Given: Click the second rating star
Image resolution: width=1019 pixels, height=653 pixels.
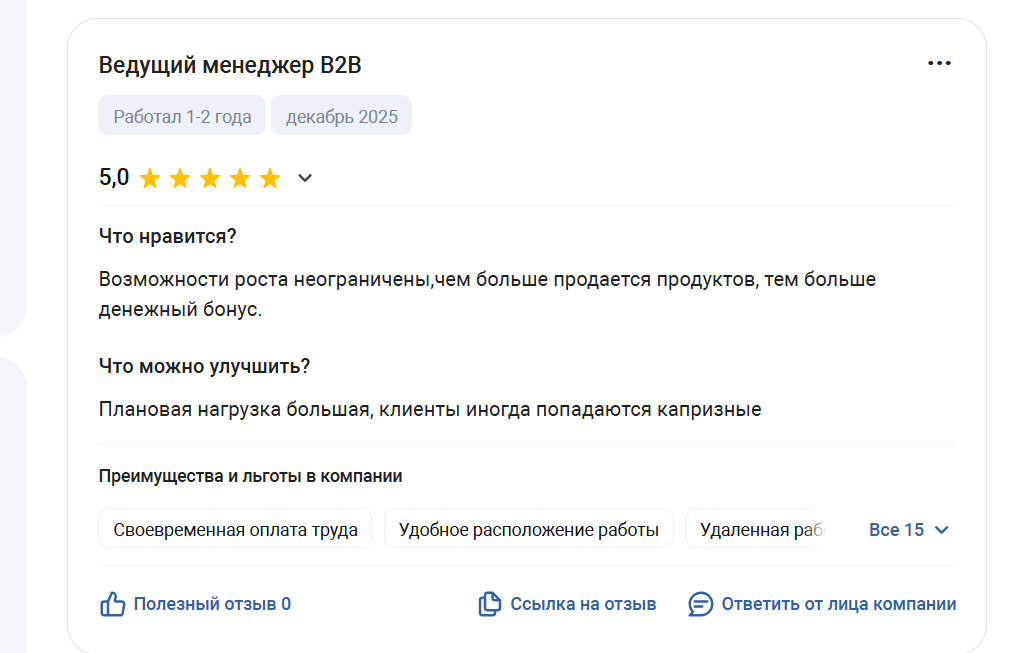Looking at the screenshot, I should pyautogui.click(x=180, y=179).
